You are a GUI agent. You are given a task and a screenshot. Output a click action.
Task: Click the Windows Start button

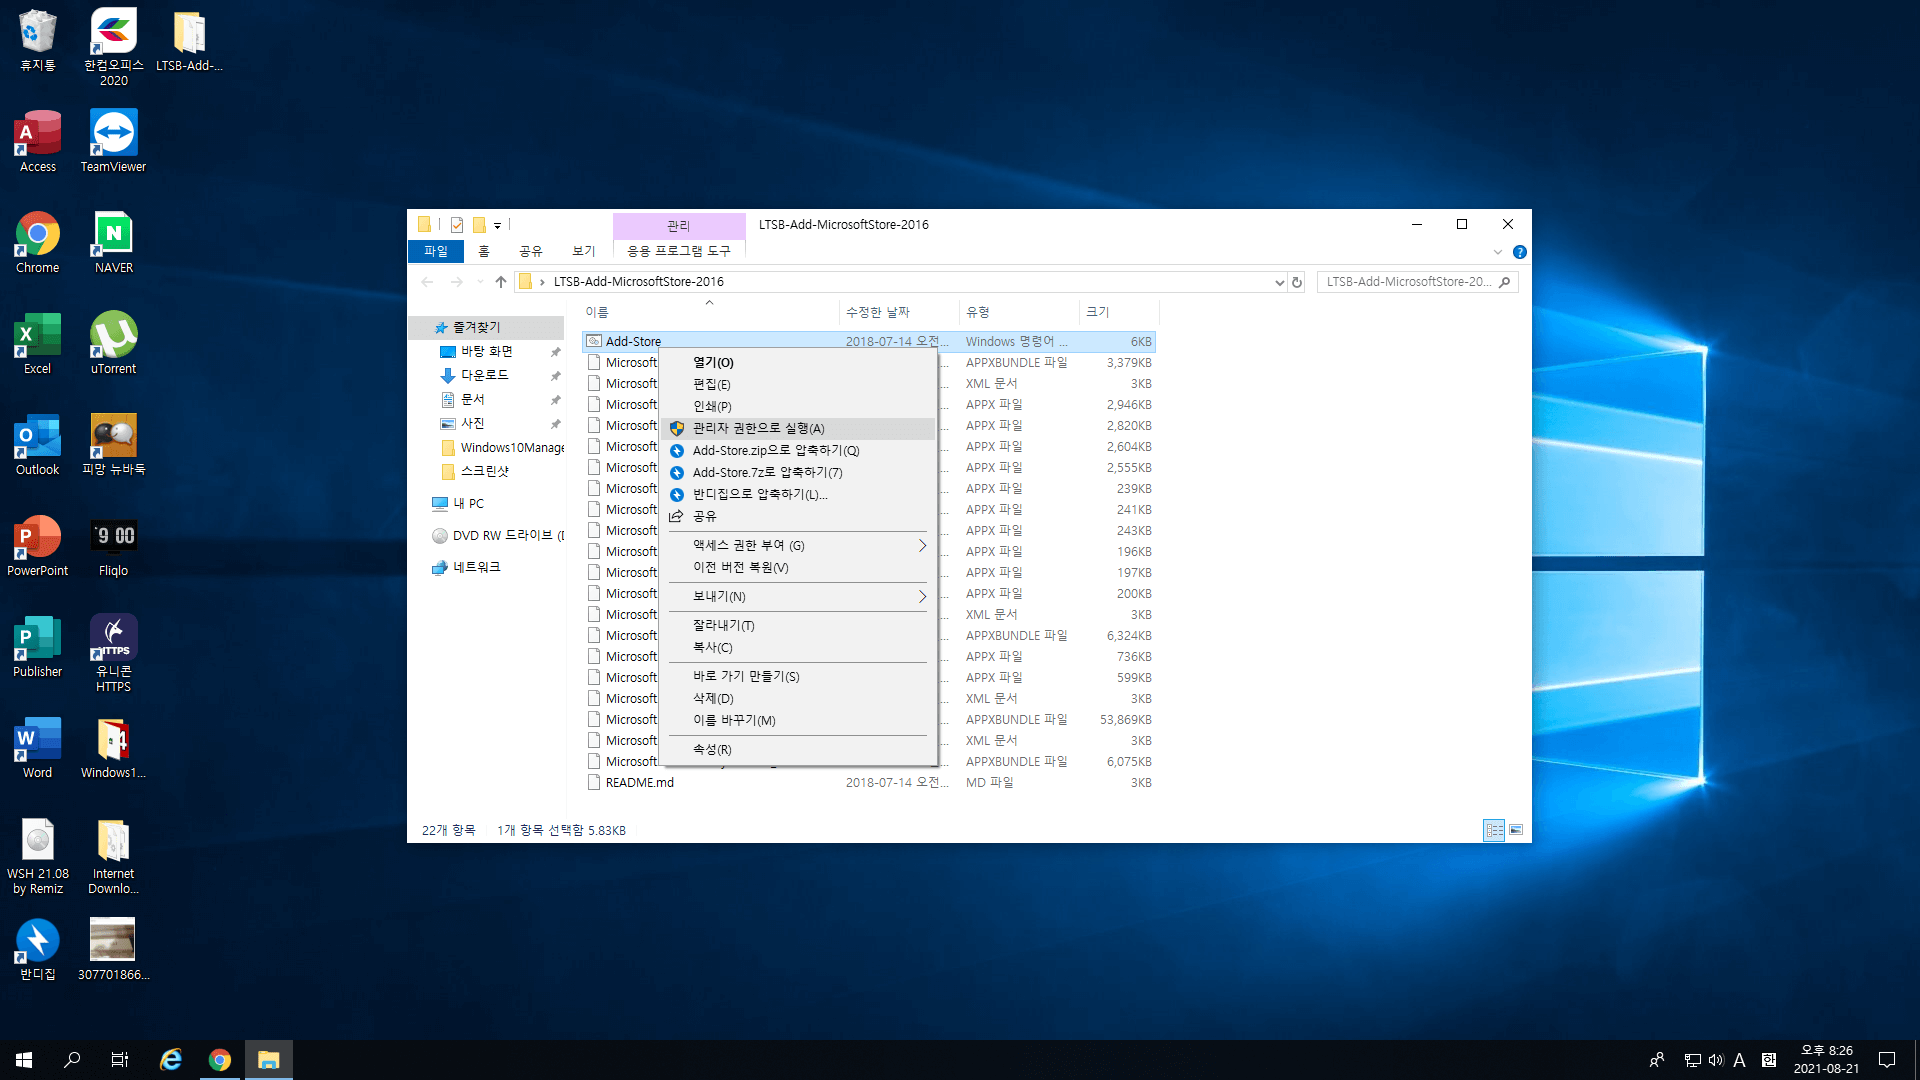click(24, 1060)
